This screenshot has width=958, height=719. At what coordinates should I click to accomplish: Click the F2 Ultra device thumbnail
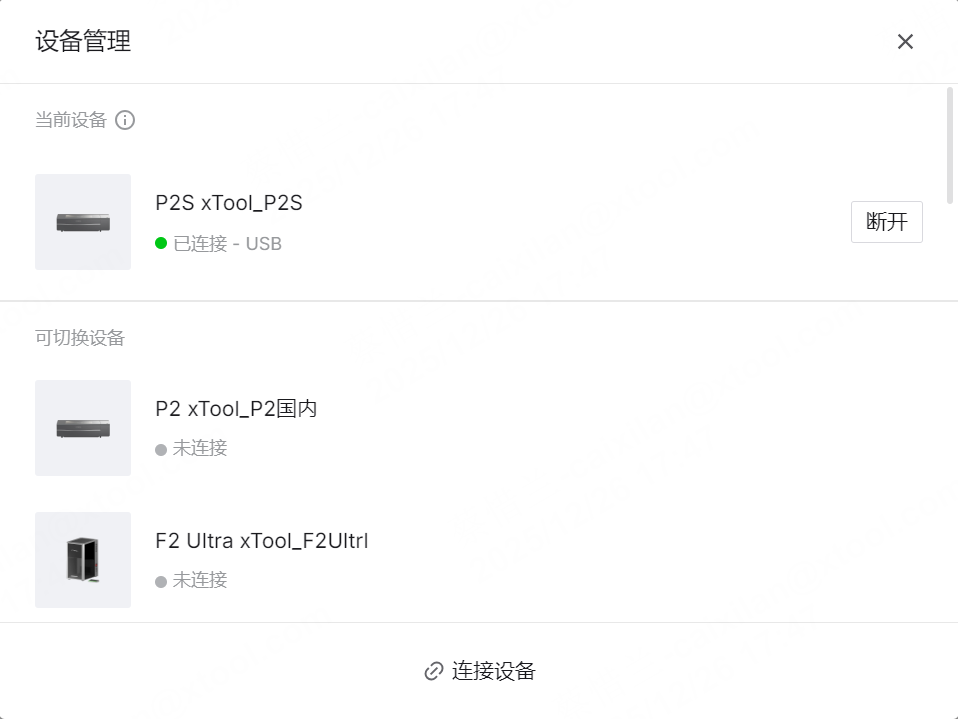point(83,560)
